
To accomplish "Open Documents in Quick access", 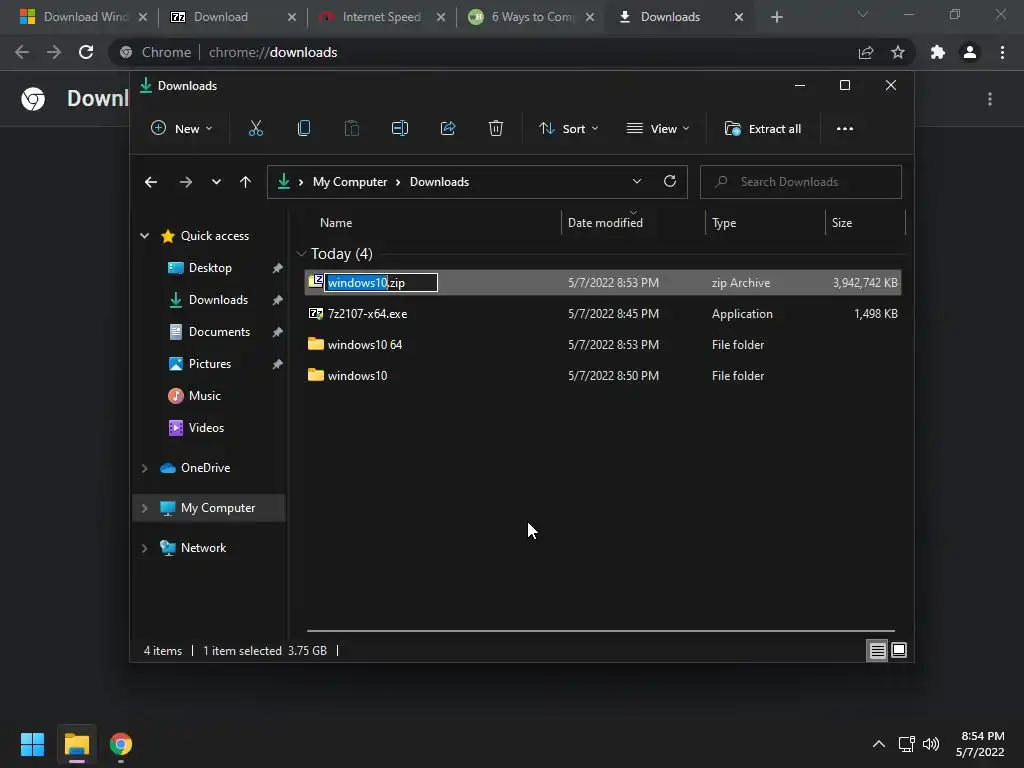I will click(x=219, y=332).
